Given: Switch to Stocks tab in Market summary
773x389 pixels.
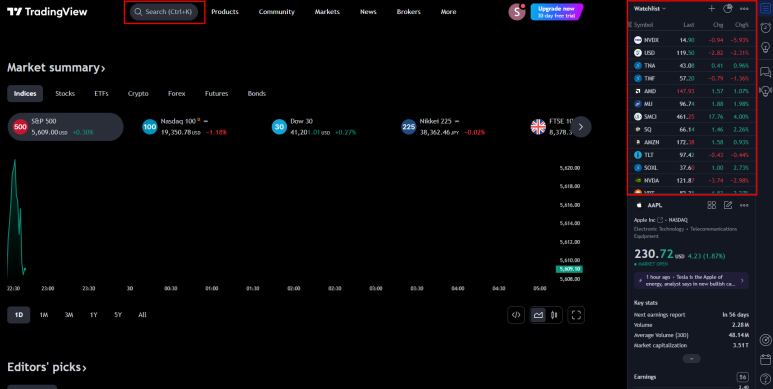Looking at the screenshot, I should click(x=65, y=94).
